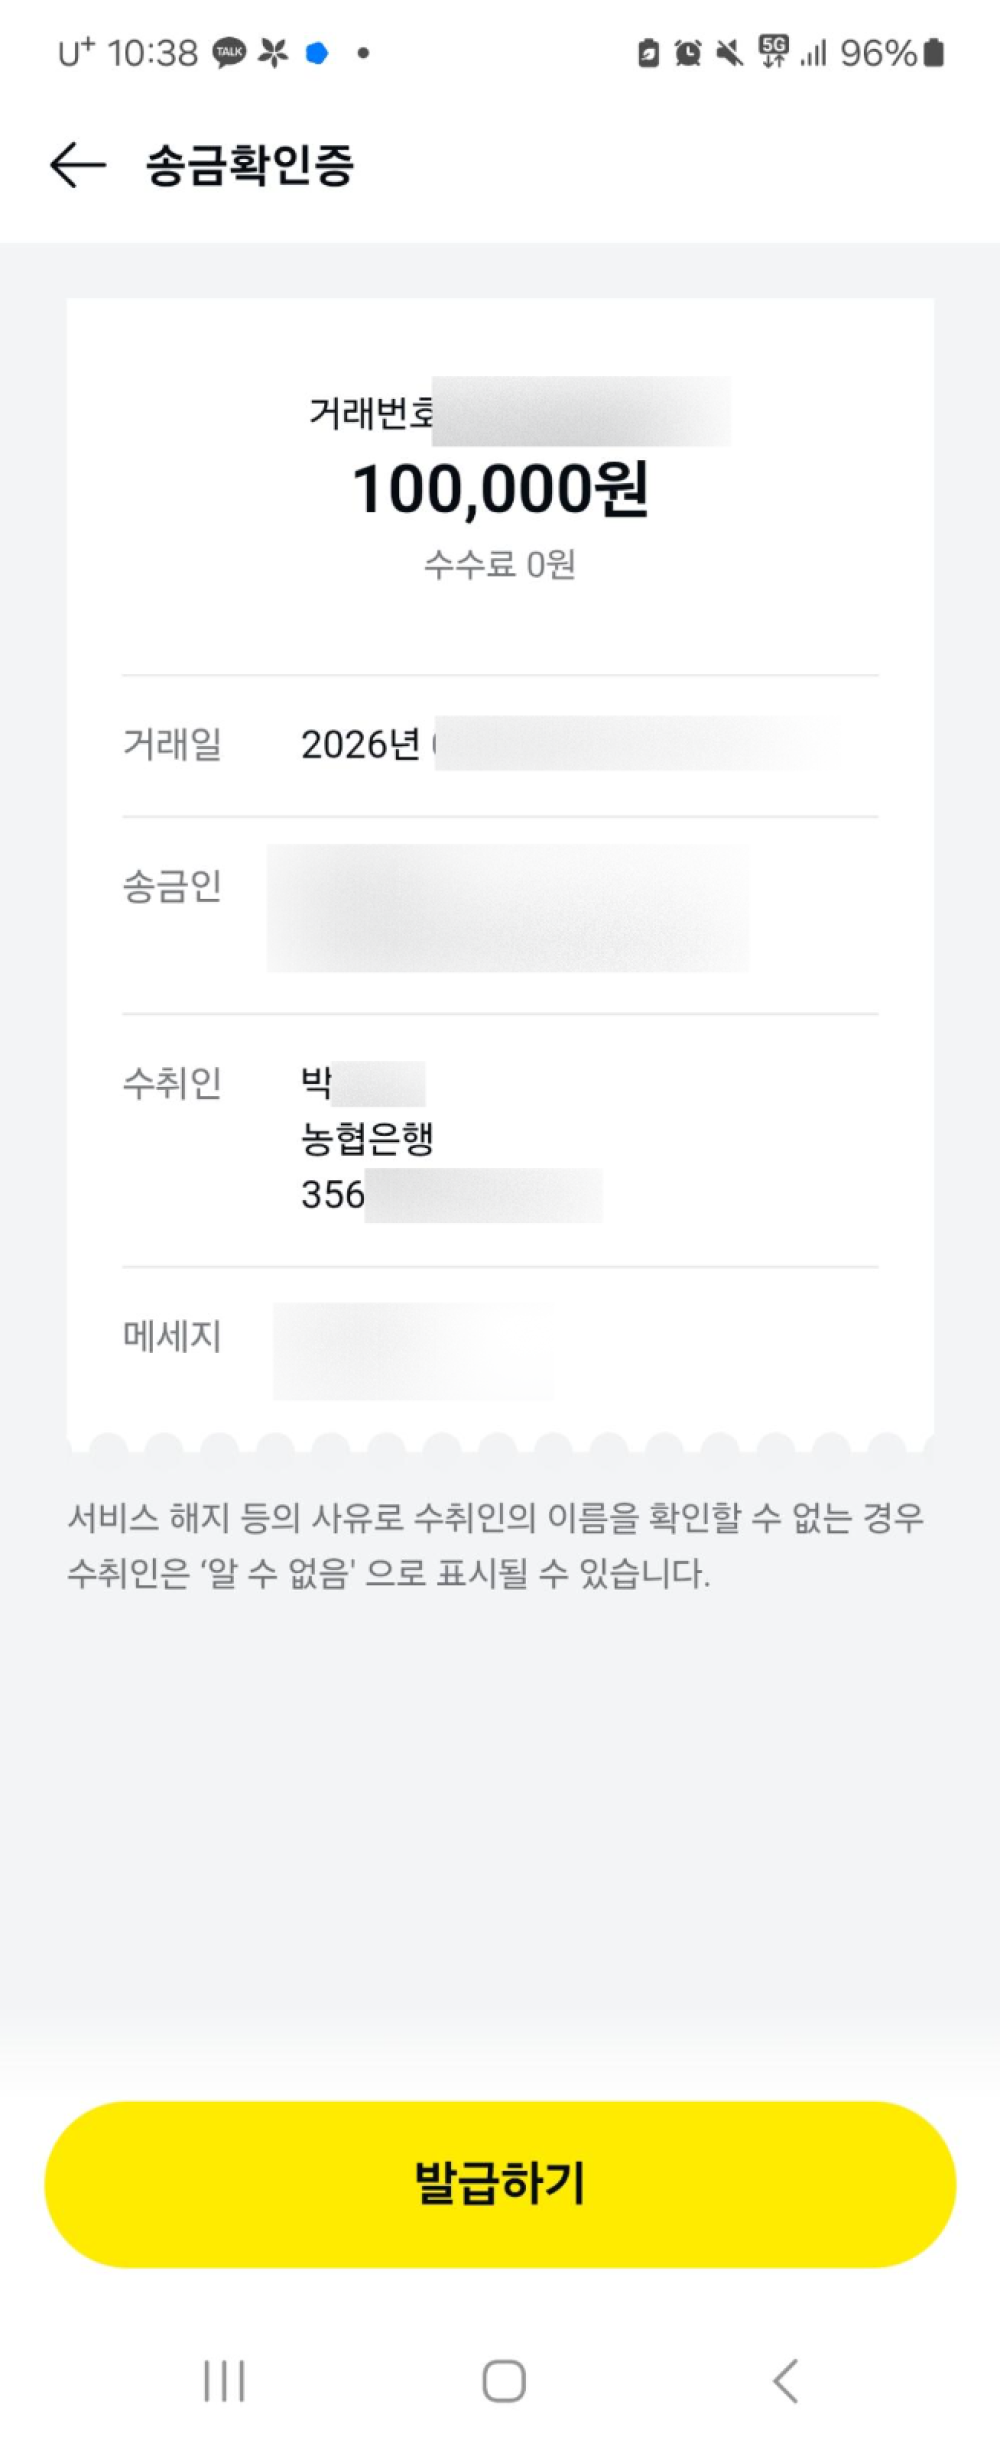
Task: Tap the 5G network indicator icon
Action: [x=773, y=51]
